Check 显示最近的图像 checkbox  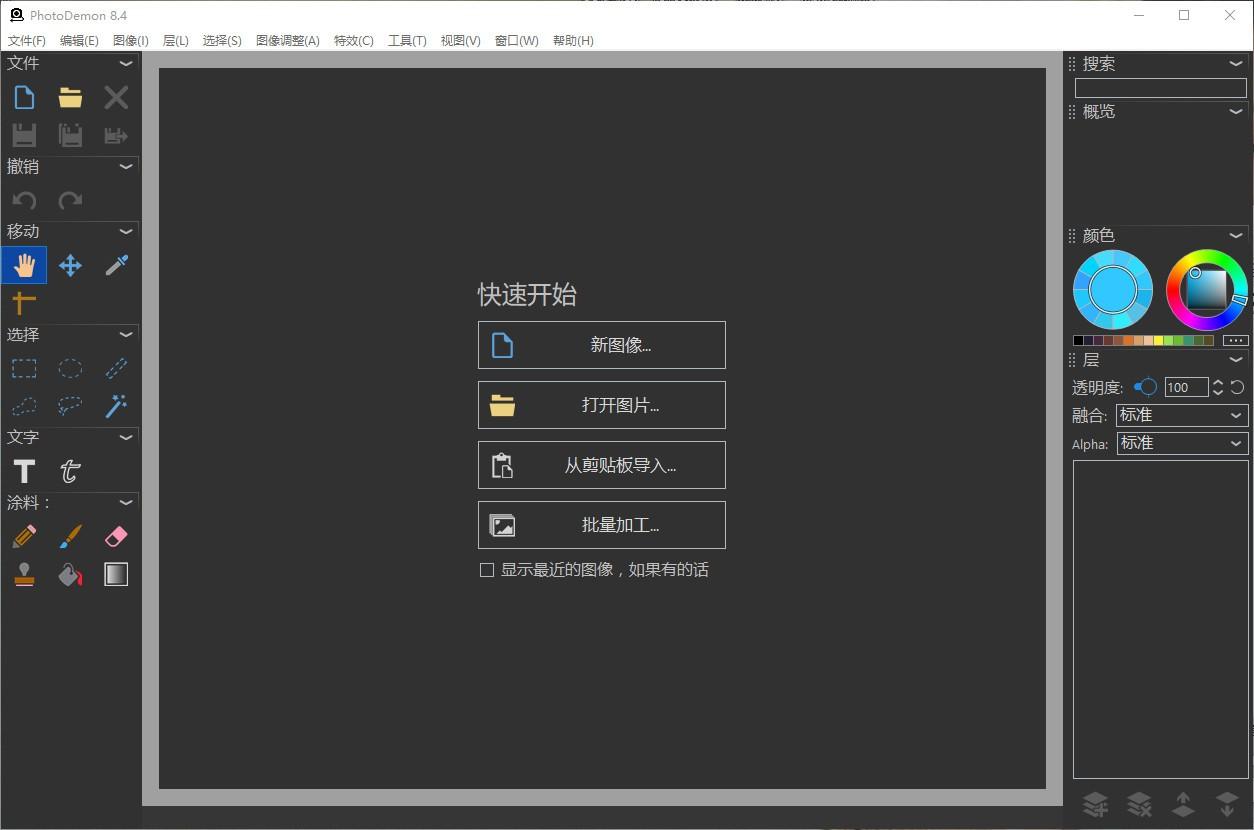click(x=487, y=570)
